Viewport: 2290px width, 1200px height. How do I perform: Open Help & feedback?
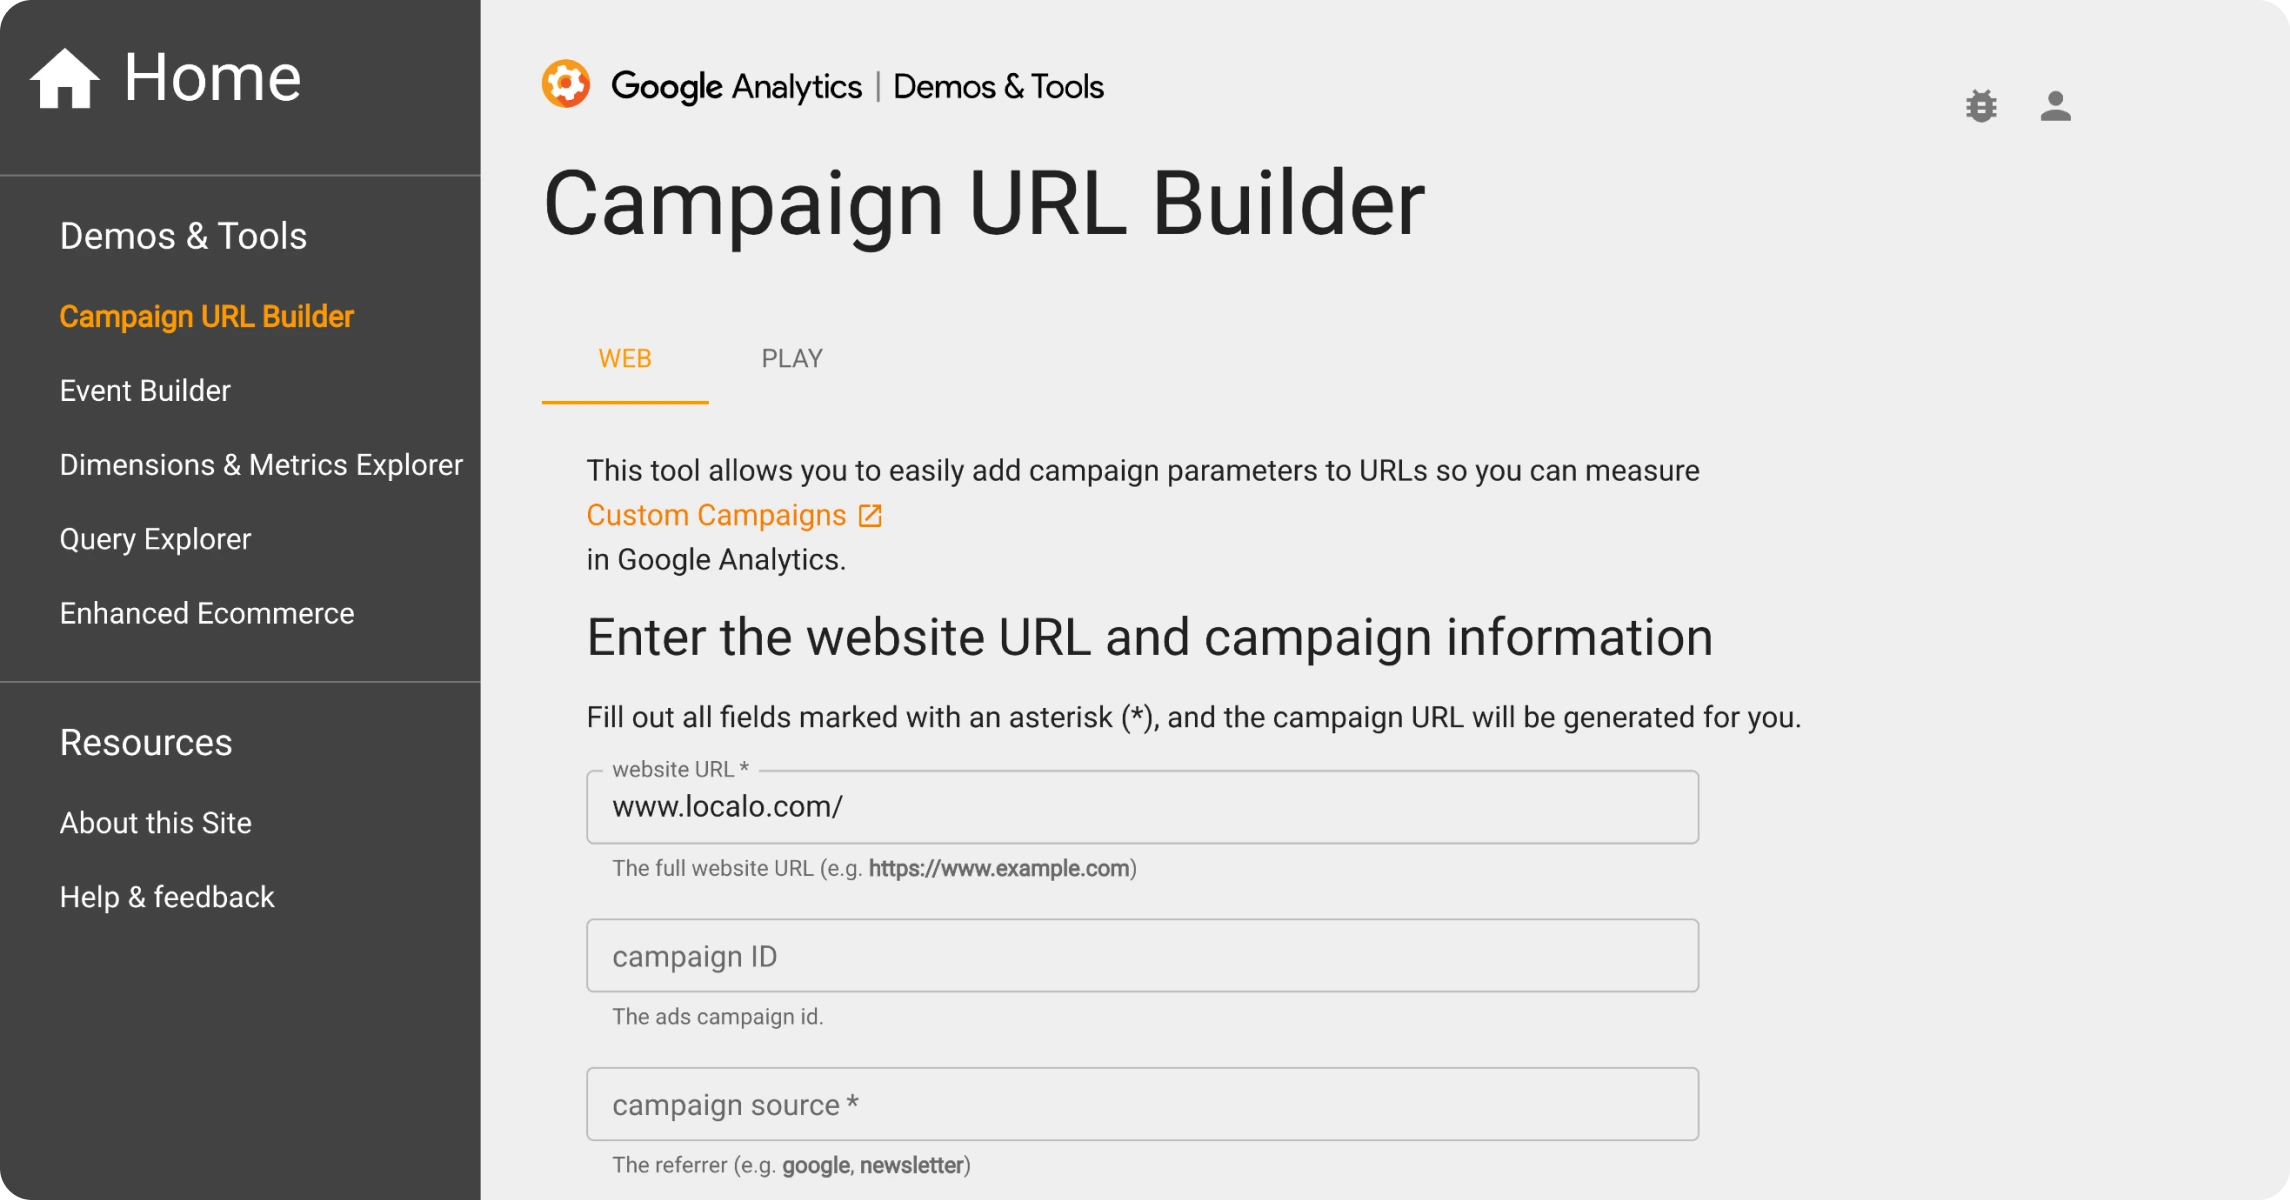[x=167, y=897]
